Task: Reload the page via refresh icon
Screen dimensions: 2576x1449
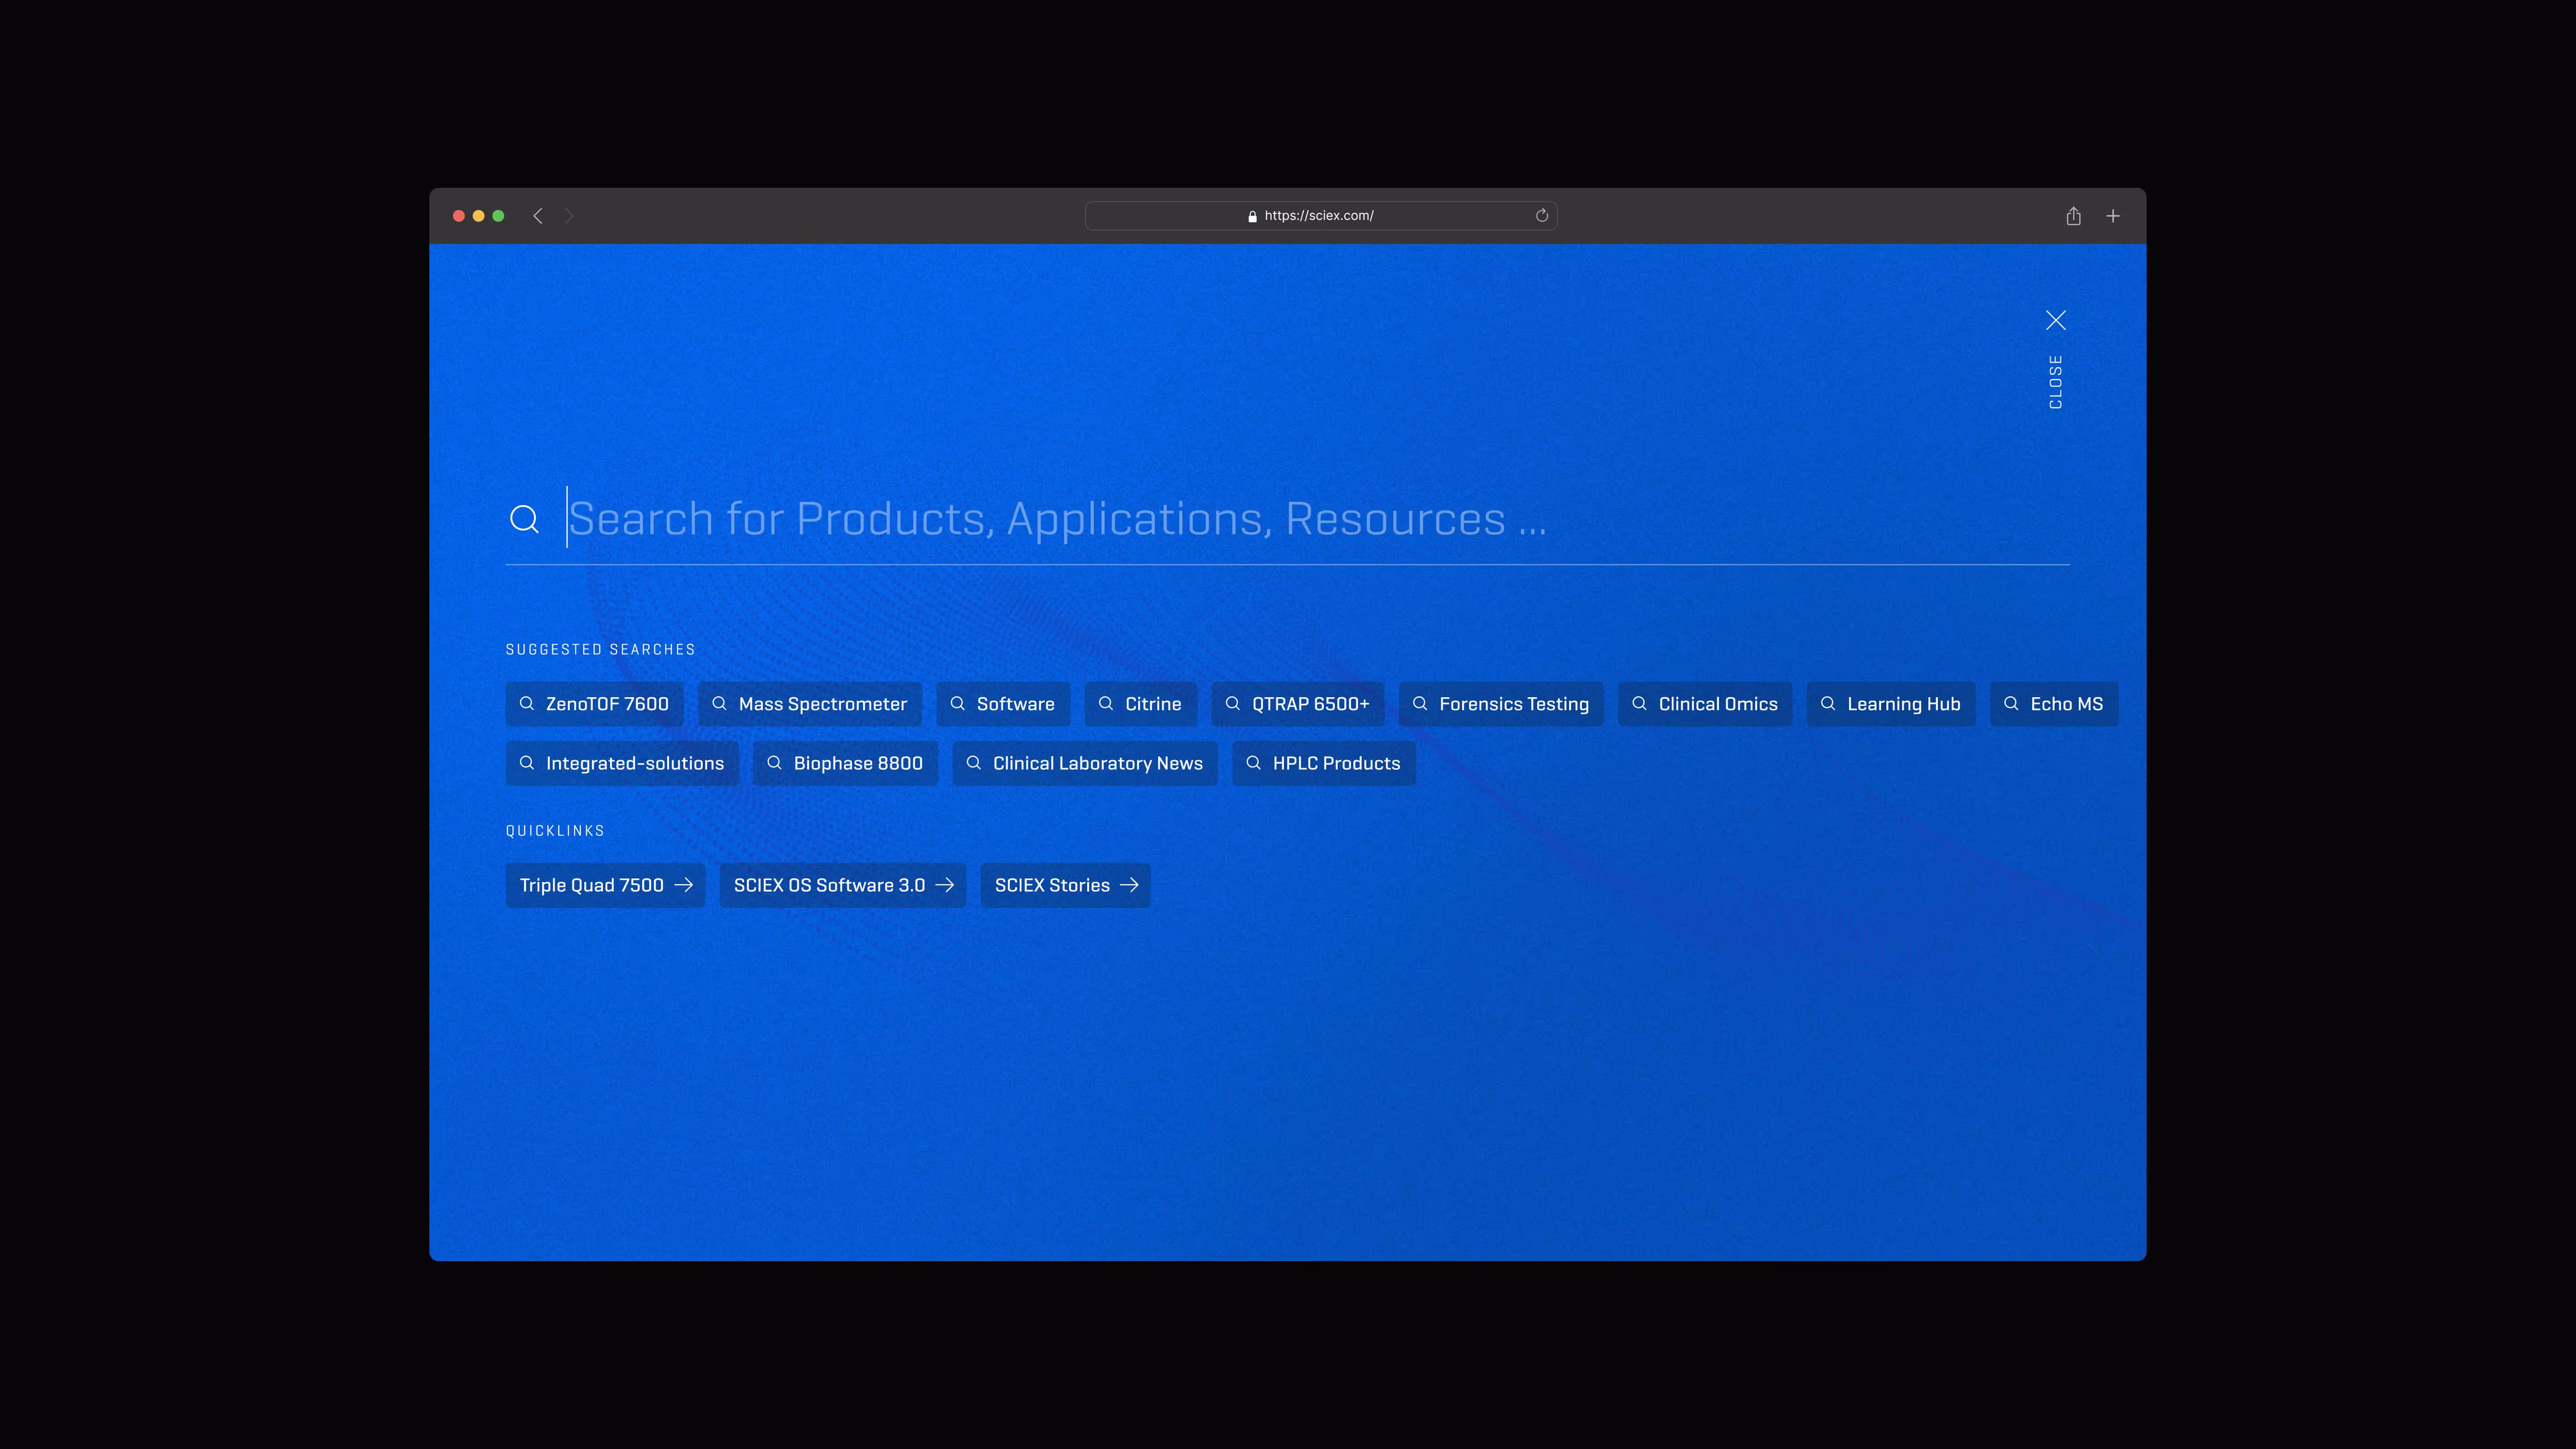Action: pos(1542,216)
